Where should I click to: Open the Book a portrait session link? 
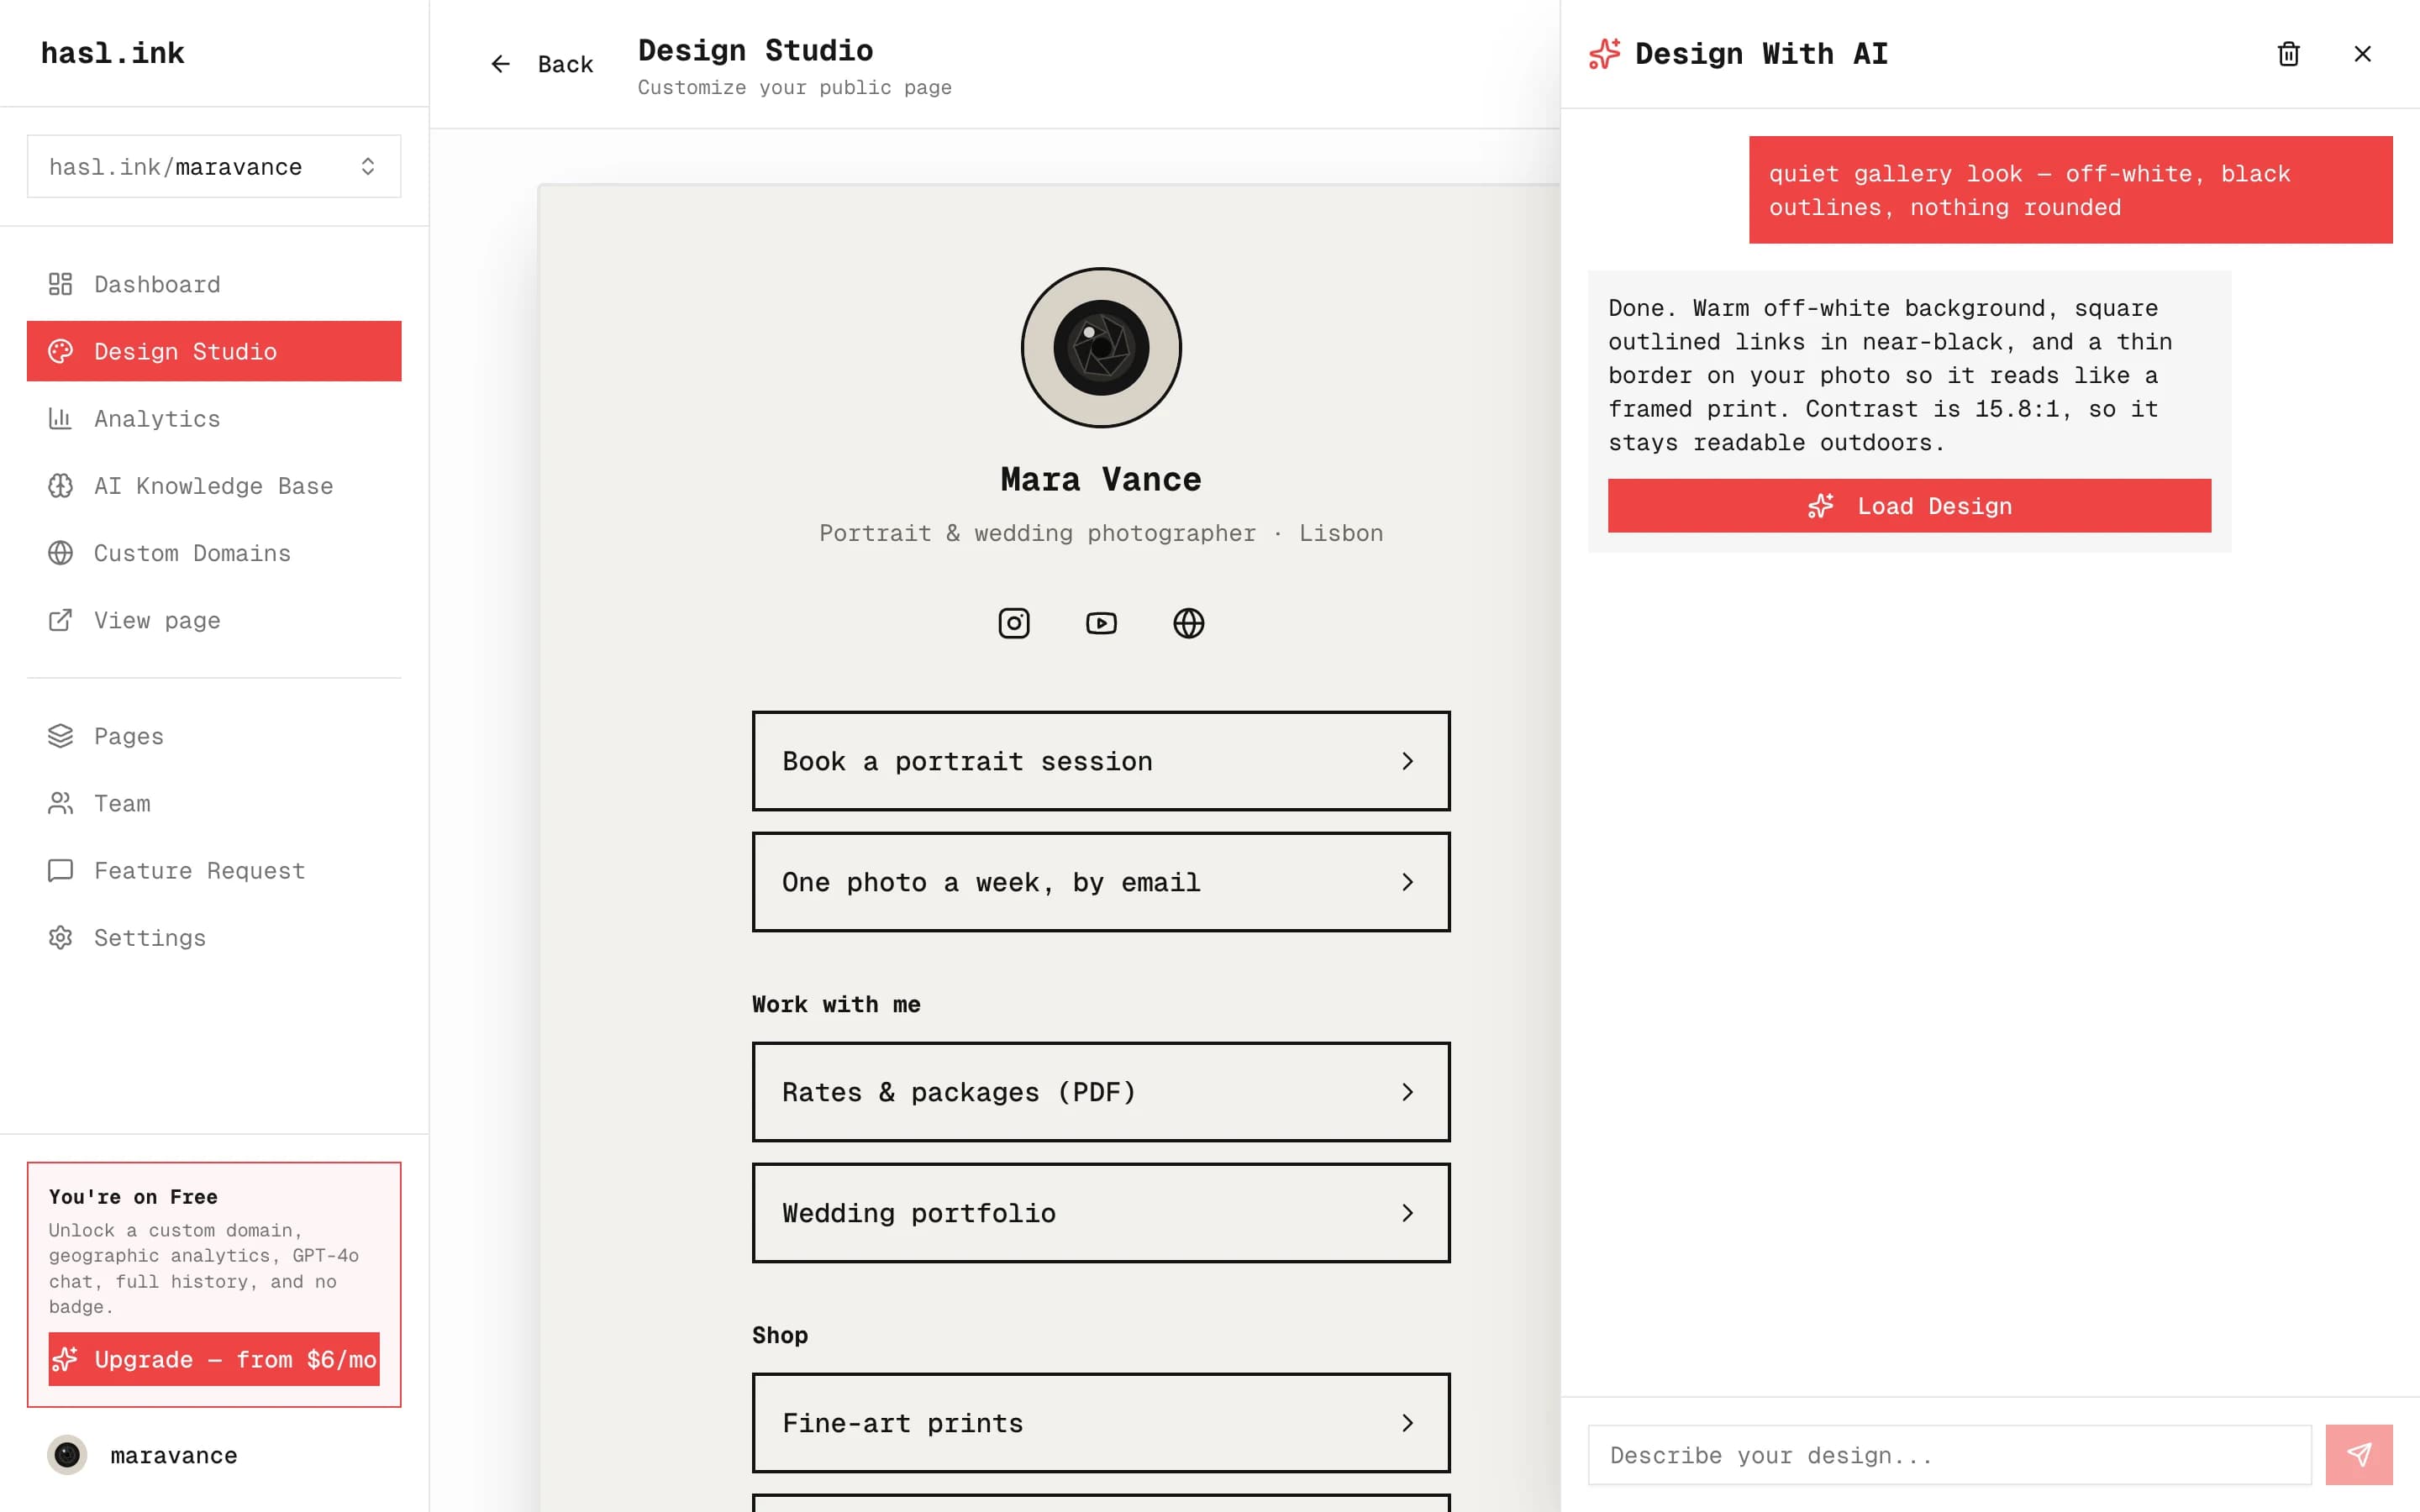coord(1101,761)
